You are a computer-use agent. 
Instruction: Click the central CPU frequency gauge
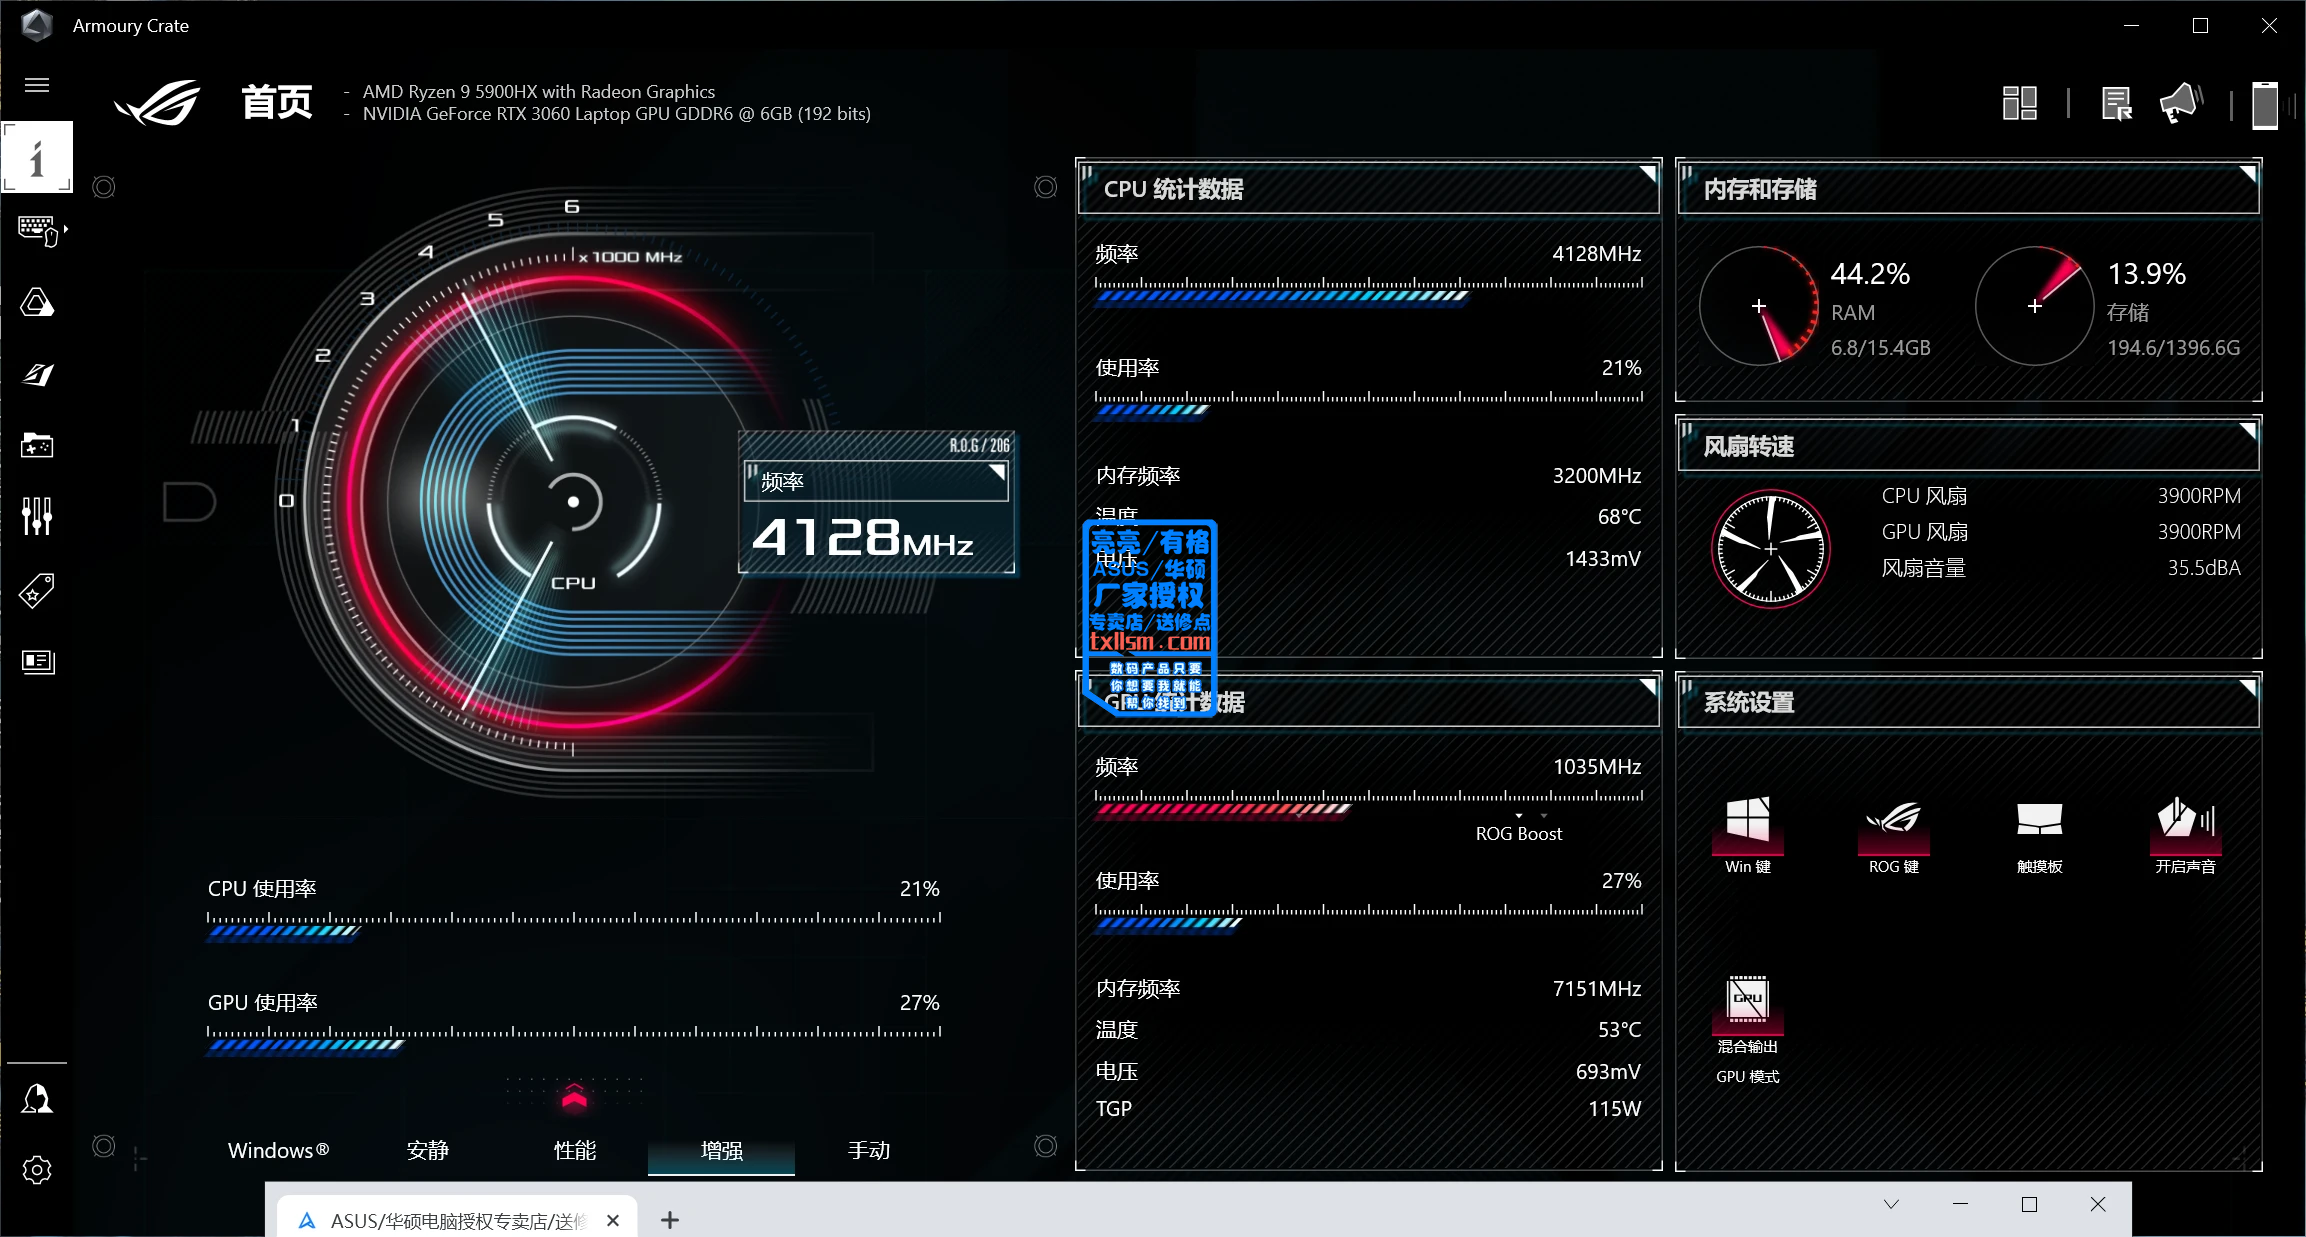(x=573, y=502)
